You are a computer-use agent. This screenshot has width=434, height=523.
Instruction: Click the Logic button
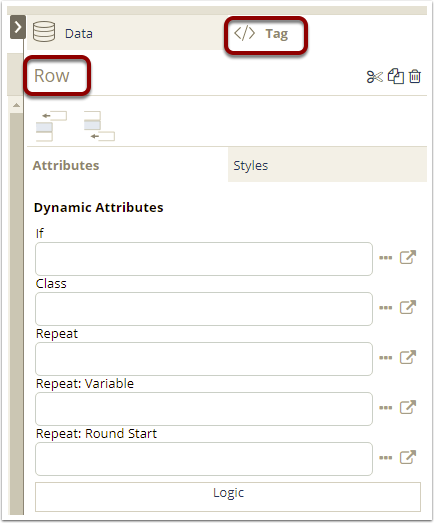click(x=228, y=497)
